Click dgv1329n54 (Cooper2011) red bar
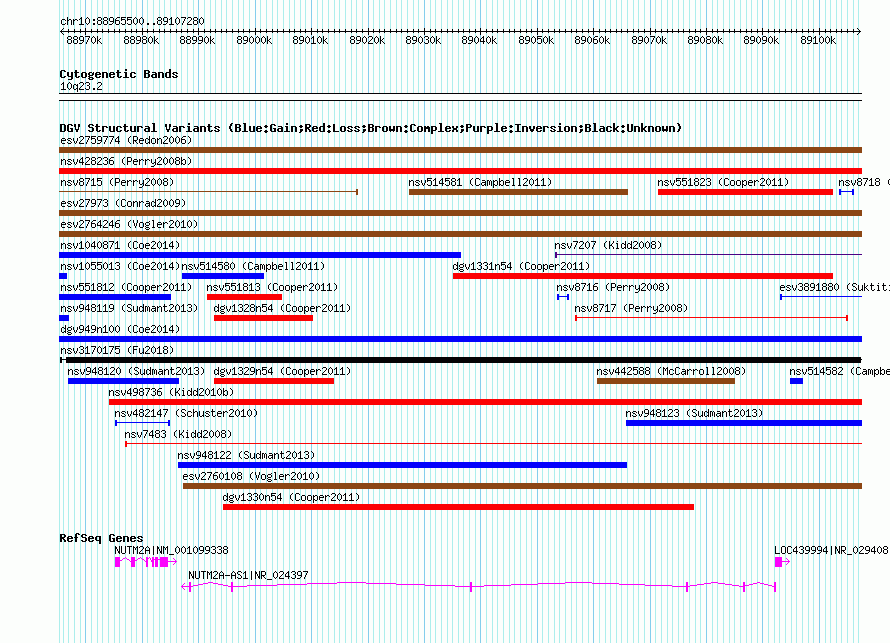 pos(274,381)
